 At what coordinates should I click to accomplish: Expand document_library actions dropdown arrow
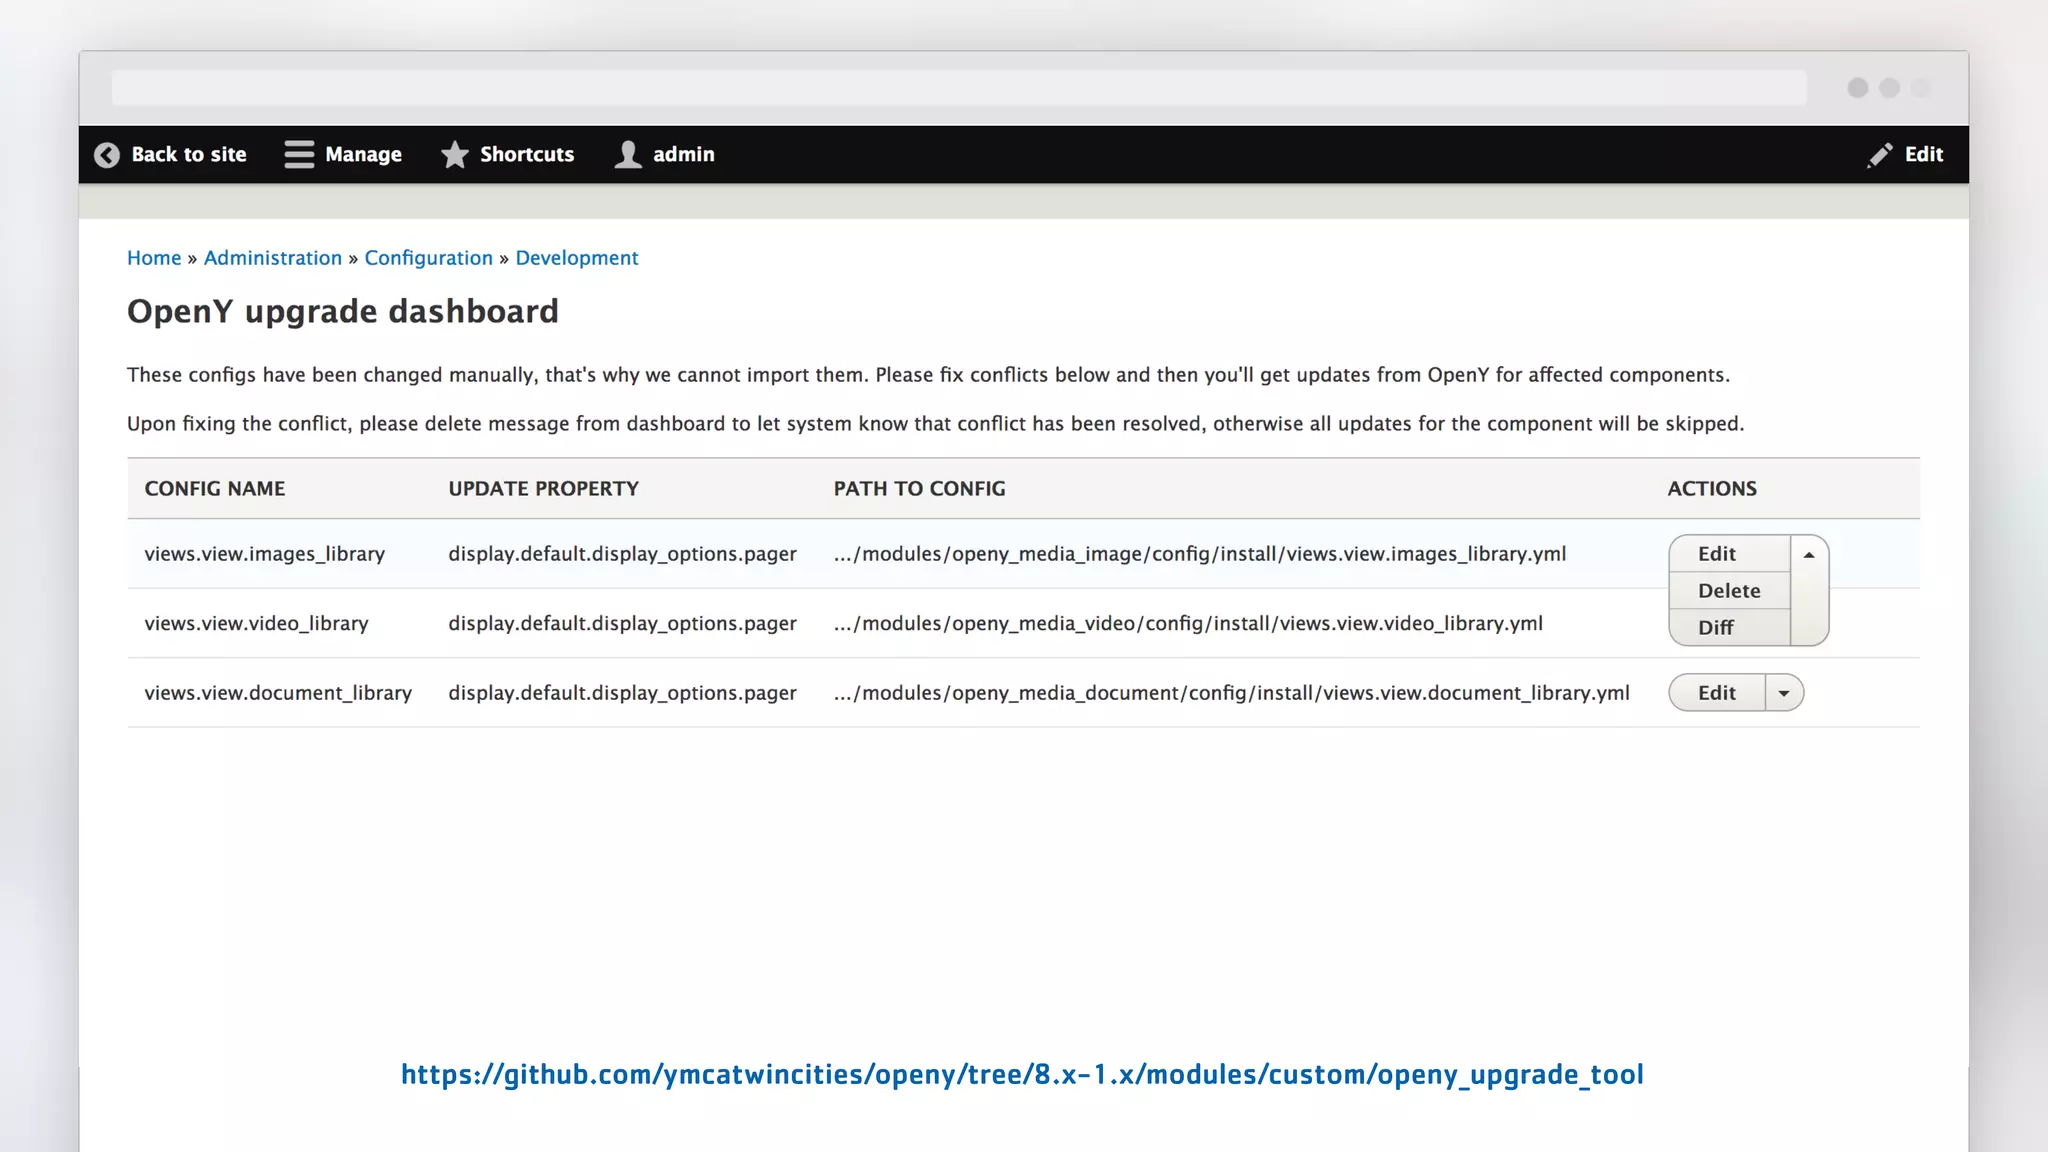pyautogui.click(x=1784, y=693)
